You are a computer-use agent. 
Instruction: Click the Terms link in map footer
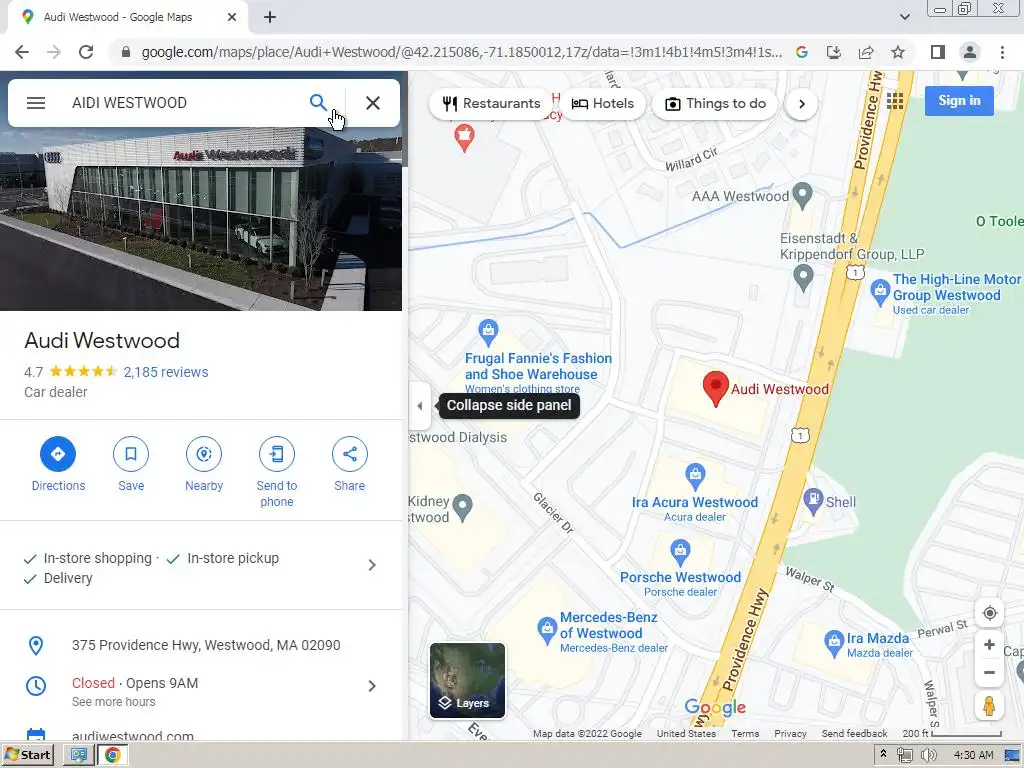pyautogui.click(x=745, y=733)
